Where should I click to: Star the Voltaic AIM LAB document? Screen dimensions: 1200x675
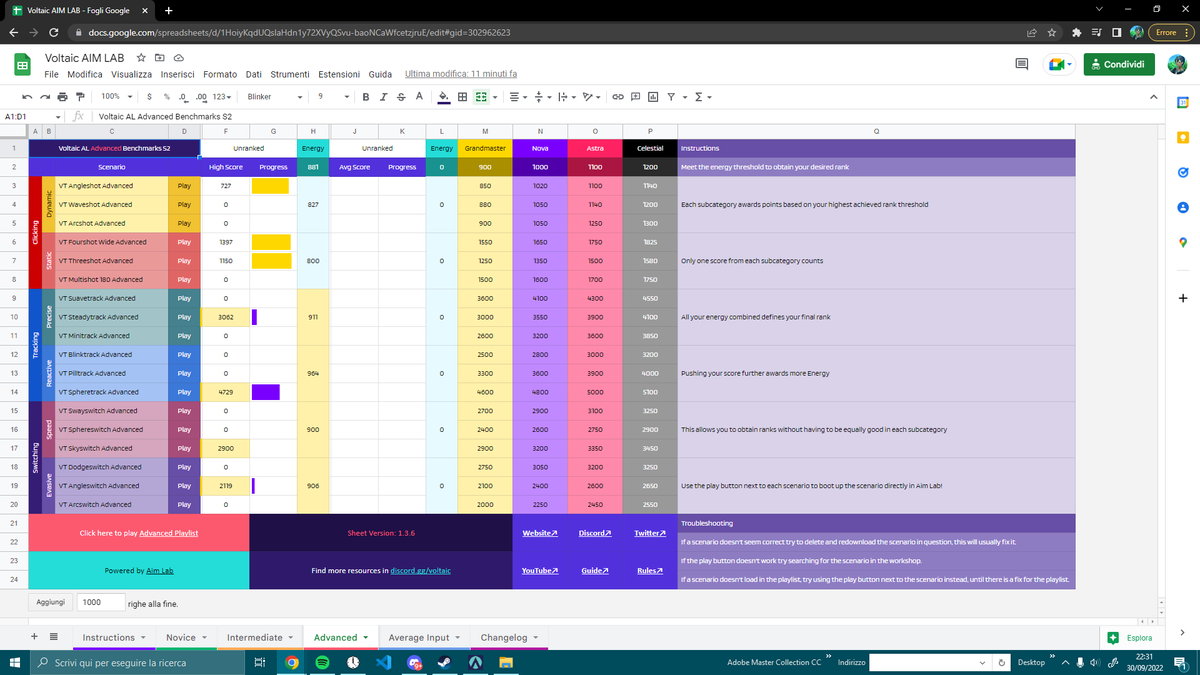141,58
